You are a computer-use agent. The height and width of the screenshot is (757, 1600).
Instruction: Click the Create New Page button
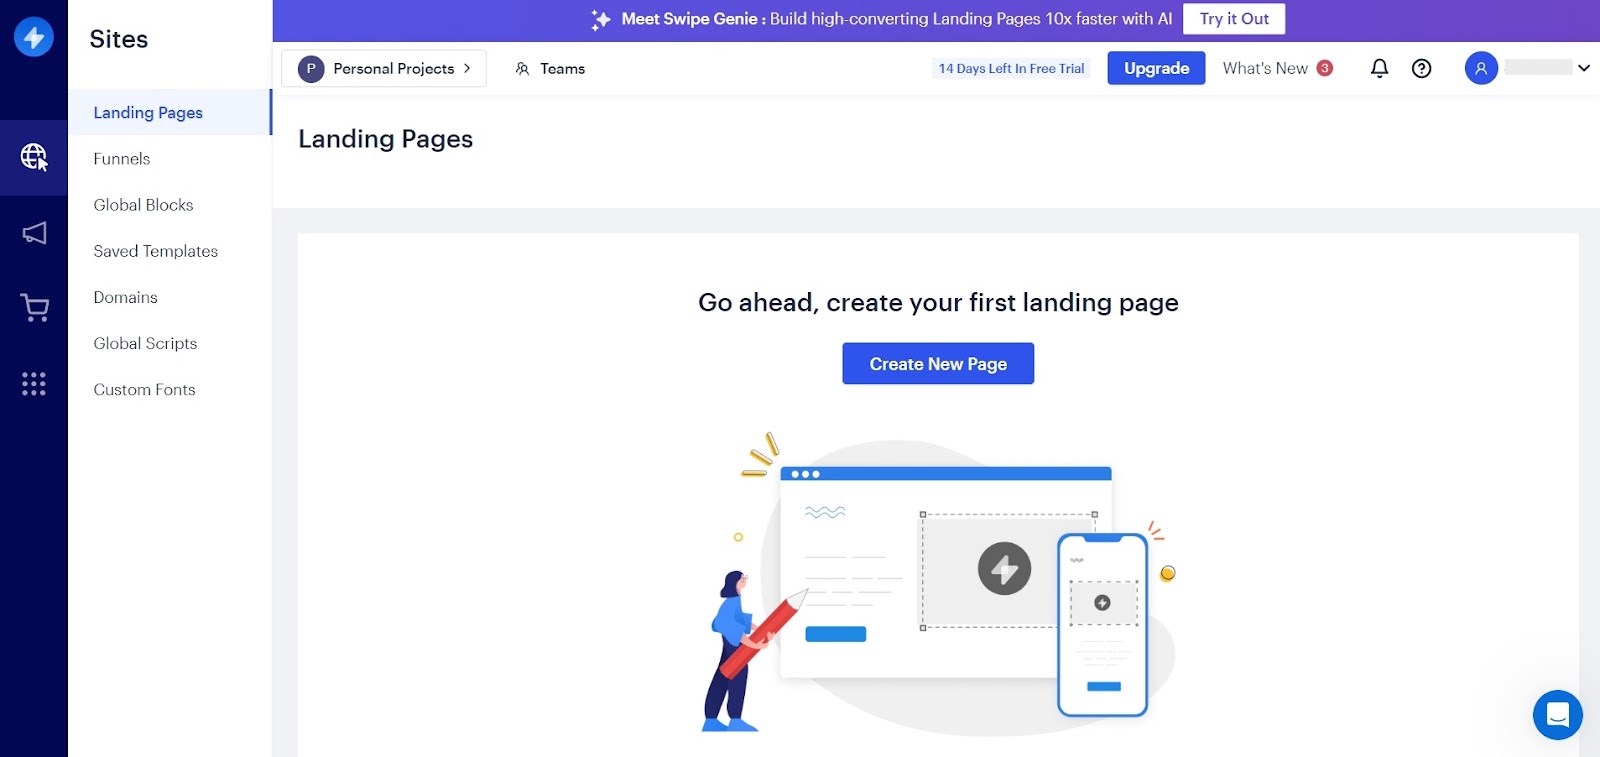click(938, 364)
